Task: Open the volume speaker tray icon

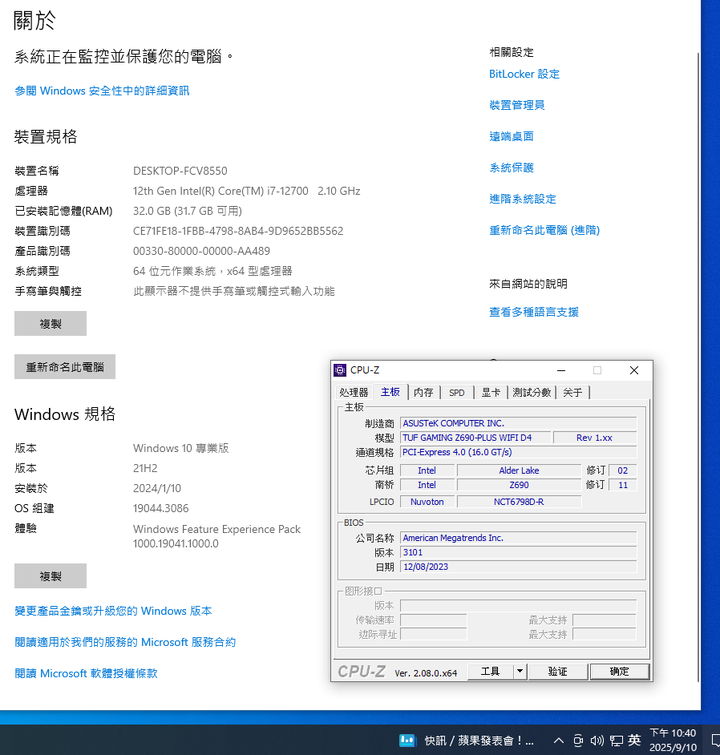Action: [597, 740]
